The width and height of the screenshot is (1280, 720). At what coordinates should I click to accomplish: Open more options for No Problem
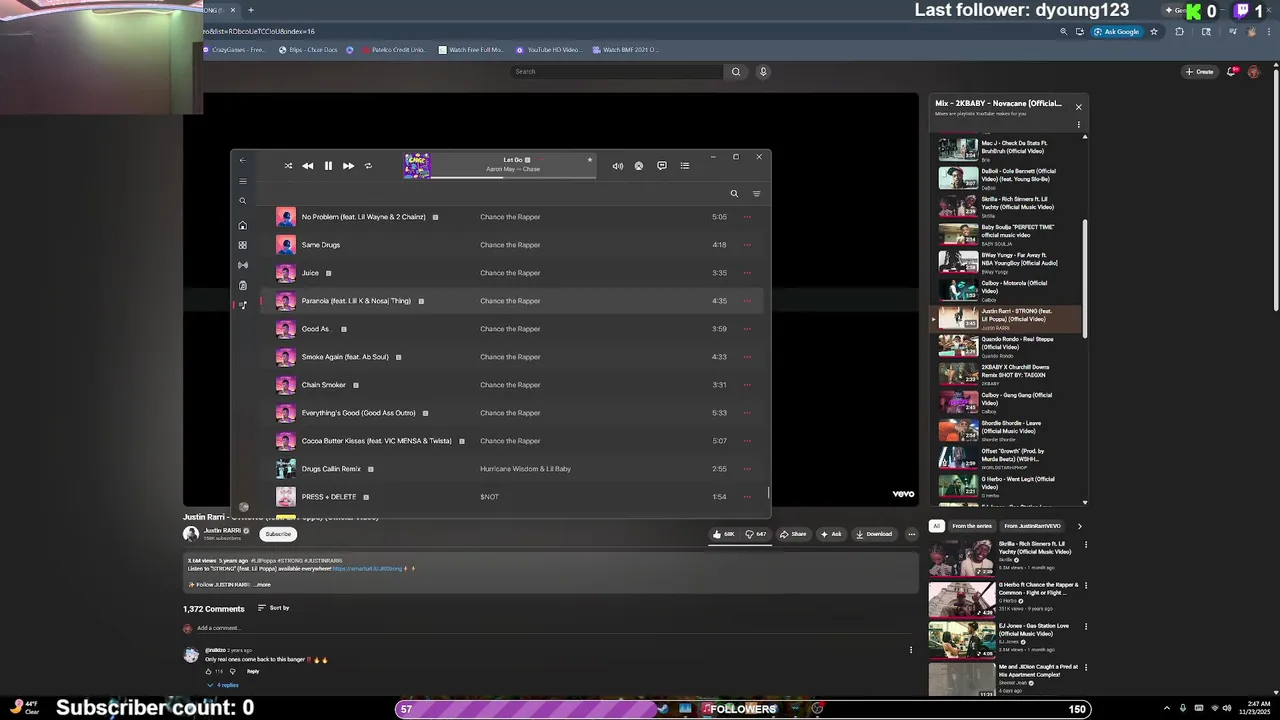[x=747, y=217]
